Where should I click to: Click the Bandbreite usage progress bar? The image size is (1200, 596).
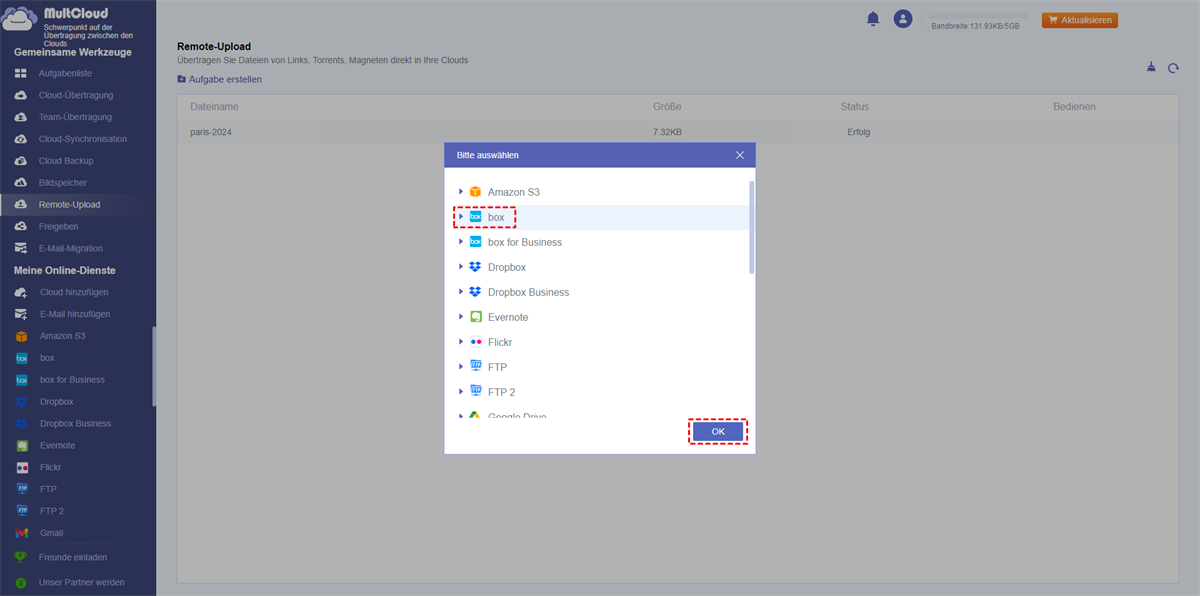coord(978,15)
